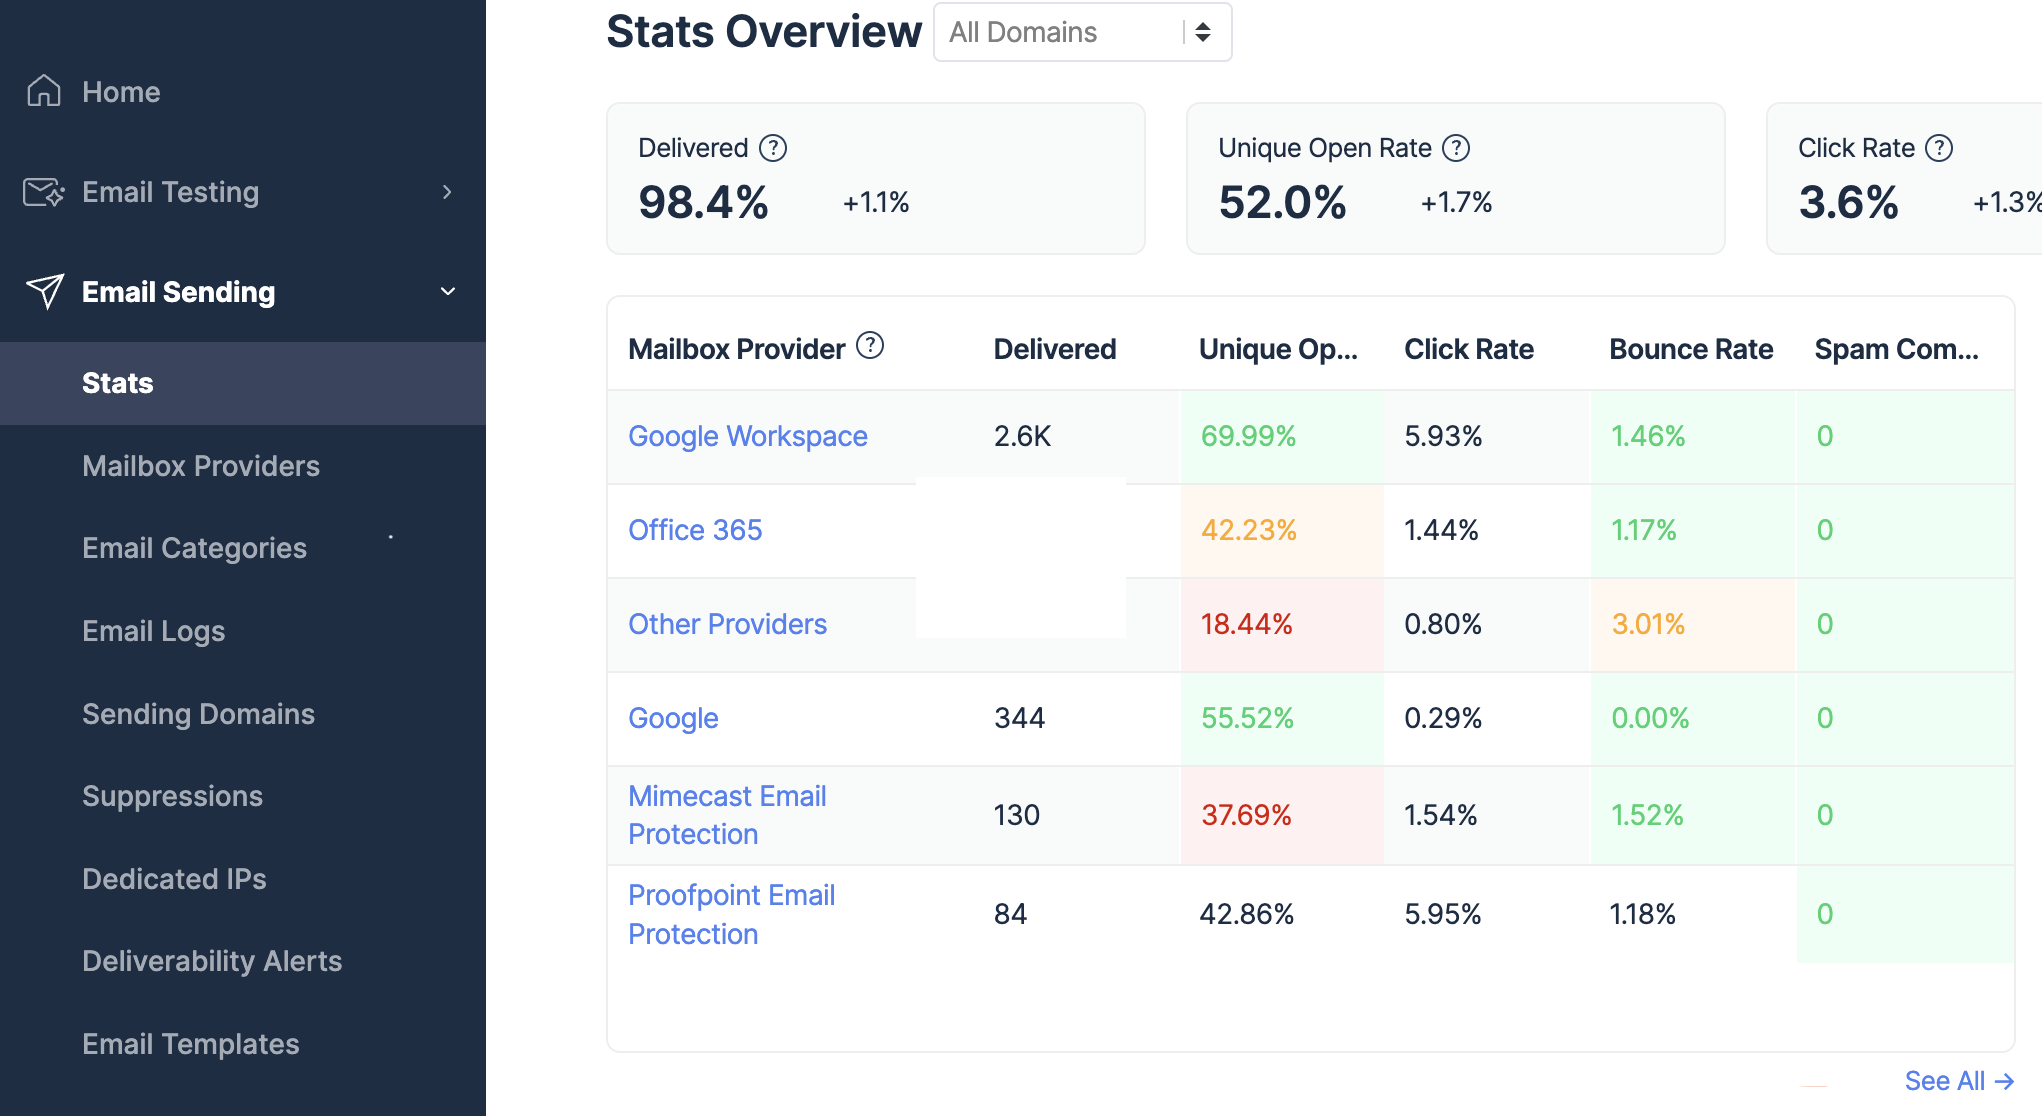
Task: Select Stats in the sidebar
Action: pyautogui.click(x=117, y=383)
